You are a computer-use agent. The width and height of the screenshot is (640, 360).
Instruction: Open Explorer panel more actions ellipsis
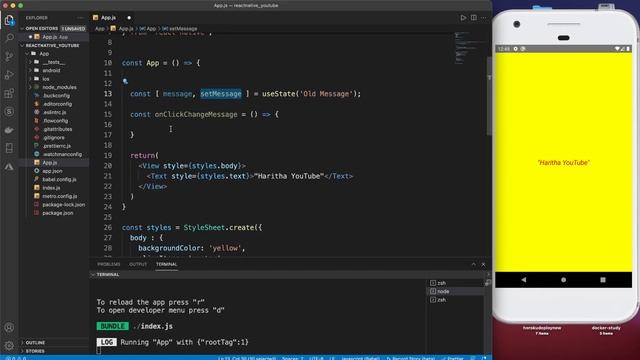(x=80, y=18)
